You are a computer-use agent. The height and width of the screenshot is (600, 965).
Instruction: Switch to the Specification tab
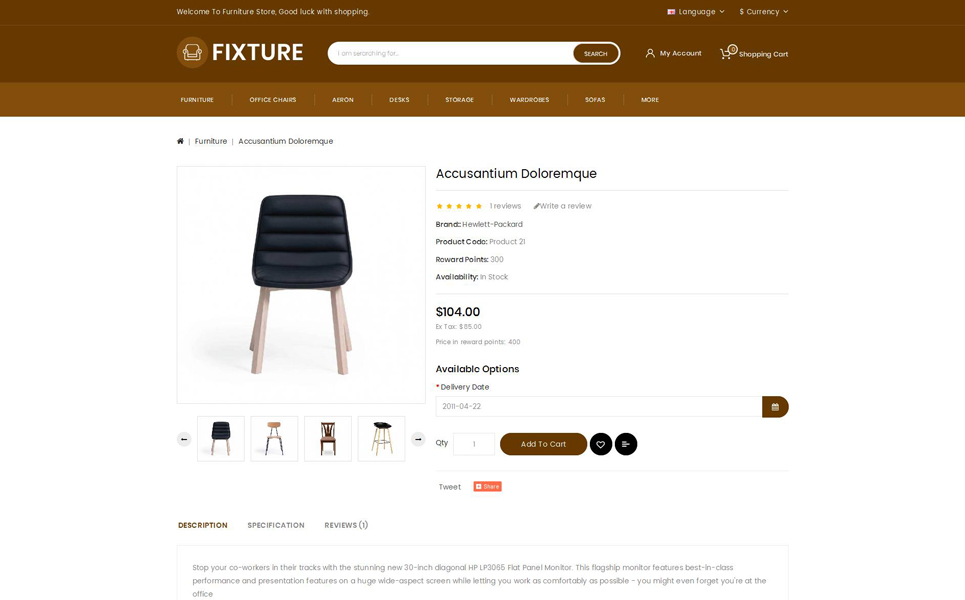pos(276,525)
